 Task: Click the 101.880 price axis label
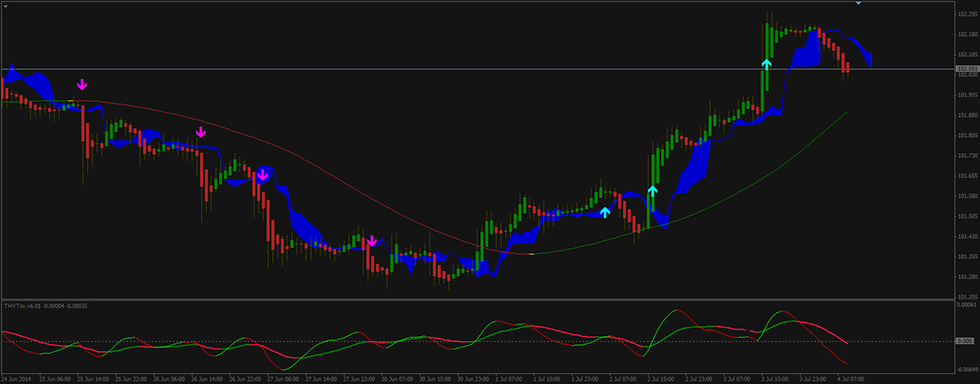tap(967, 115)
